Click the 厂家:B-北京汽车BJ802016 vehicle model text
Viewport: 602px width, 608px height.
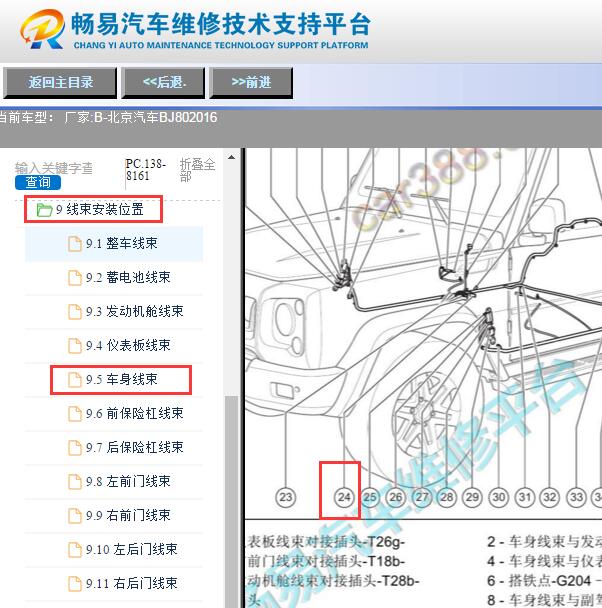(140, 117)
